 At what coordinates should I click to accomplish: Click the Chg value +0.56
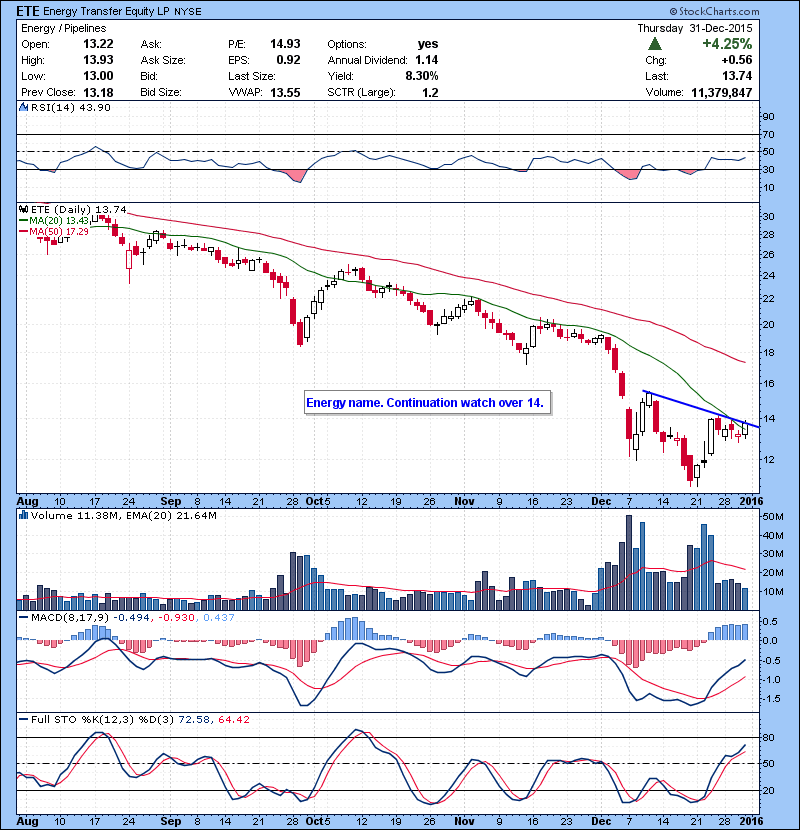point(736,60)
